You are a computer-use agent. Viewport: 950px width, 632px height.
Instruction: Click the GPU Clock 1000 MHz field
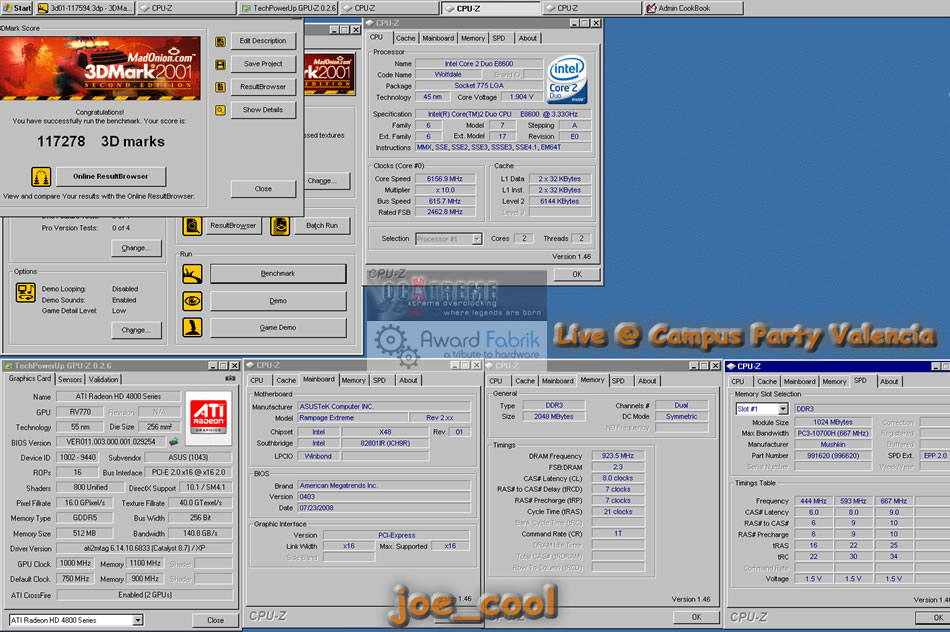tap(76, 564)
